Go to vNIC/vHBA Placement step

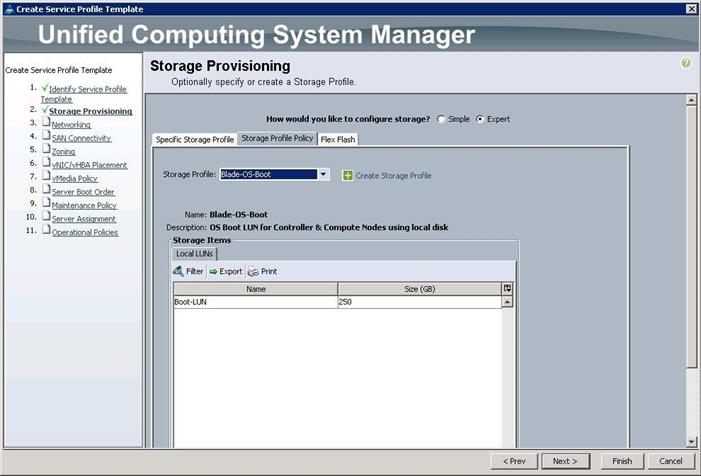(x=89, y=165)
